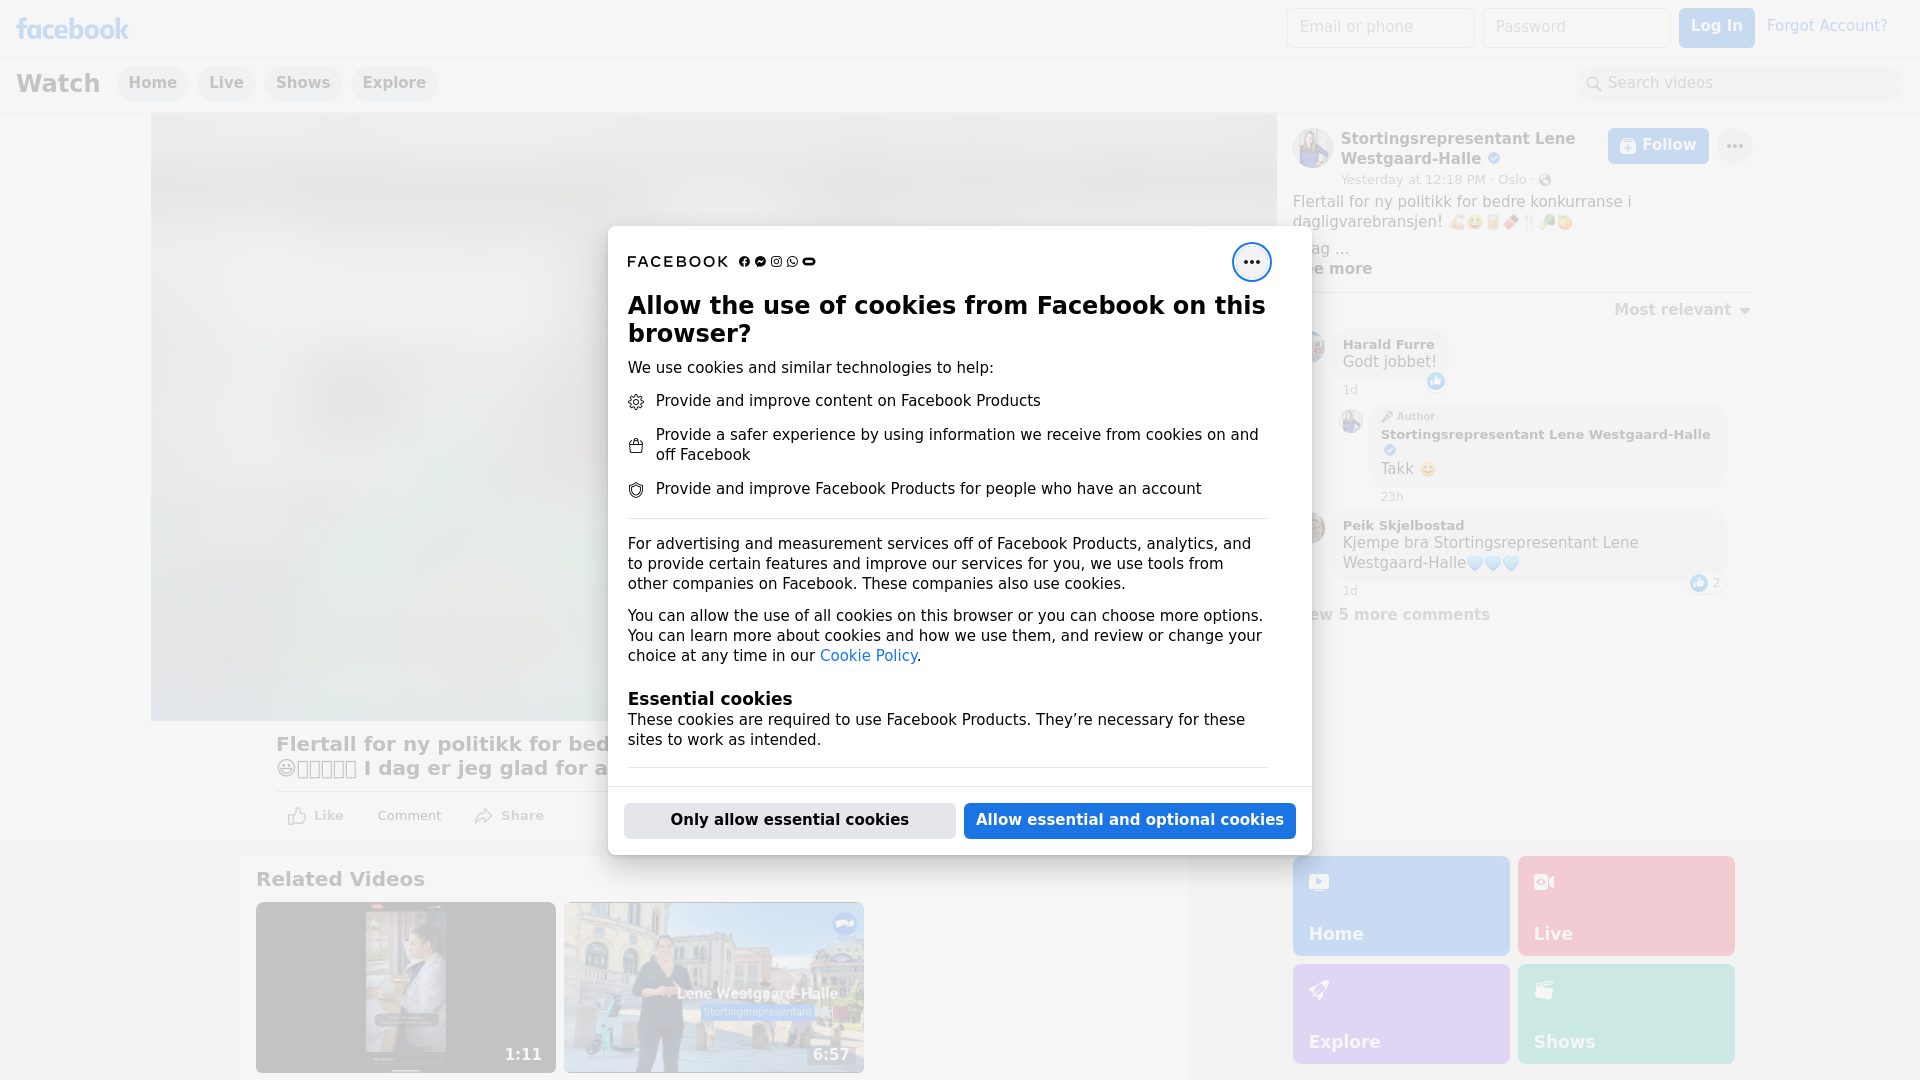Open Forgot Account link

tap(1827, 26)
